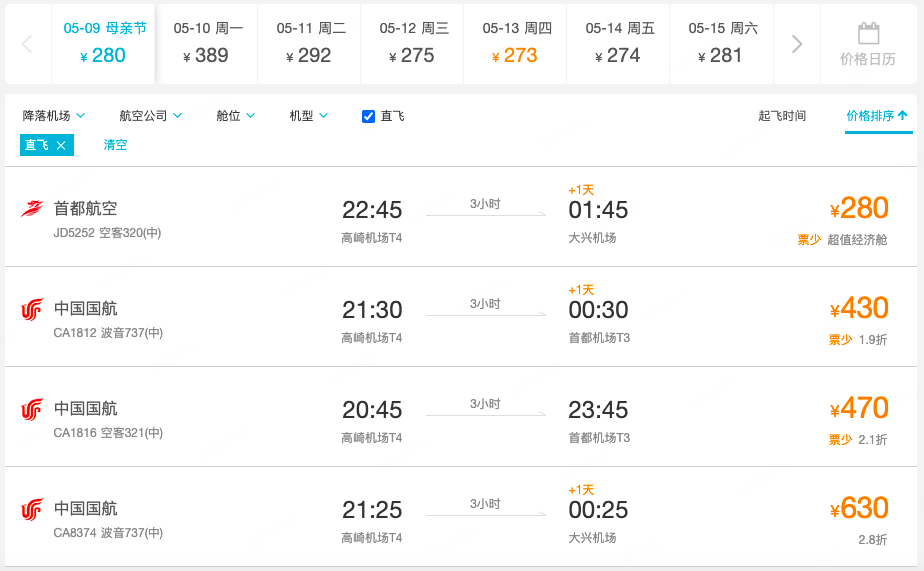Select the 05-10 周一 date tab
The width and height of the screenshot is (924, 571).
pos(207,44)
